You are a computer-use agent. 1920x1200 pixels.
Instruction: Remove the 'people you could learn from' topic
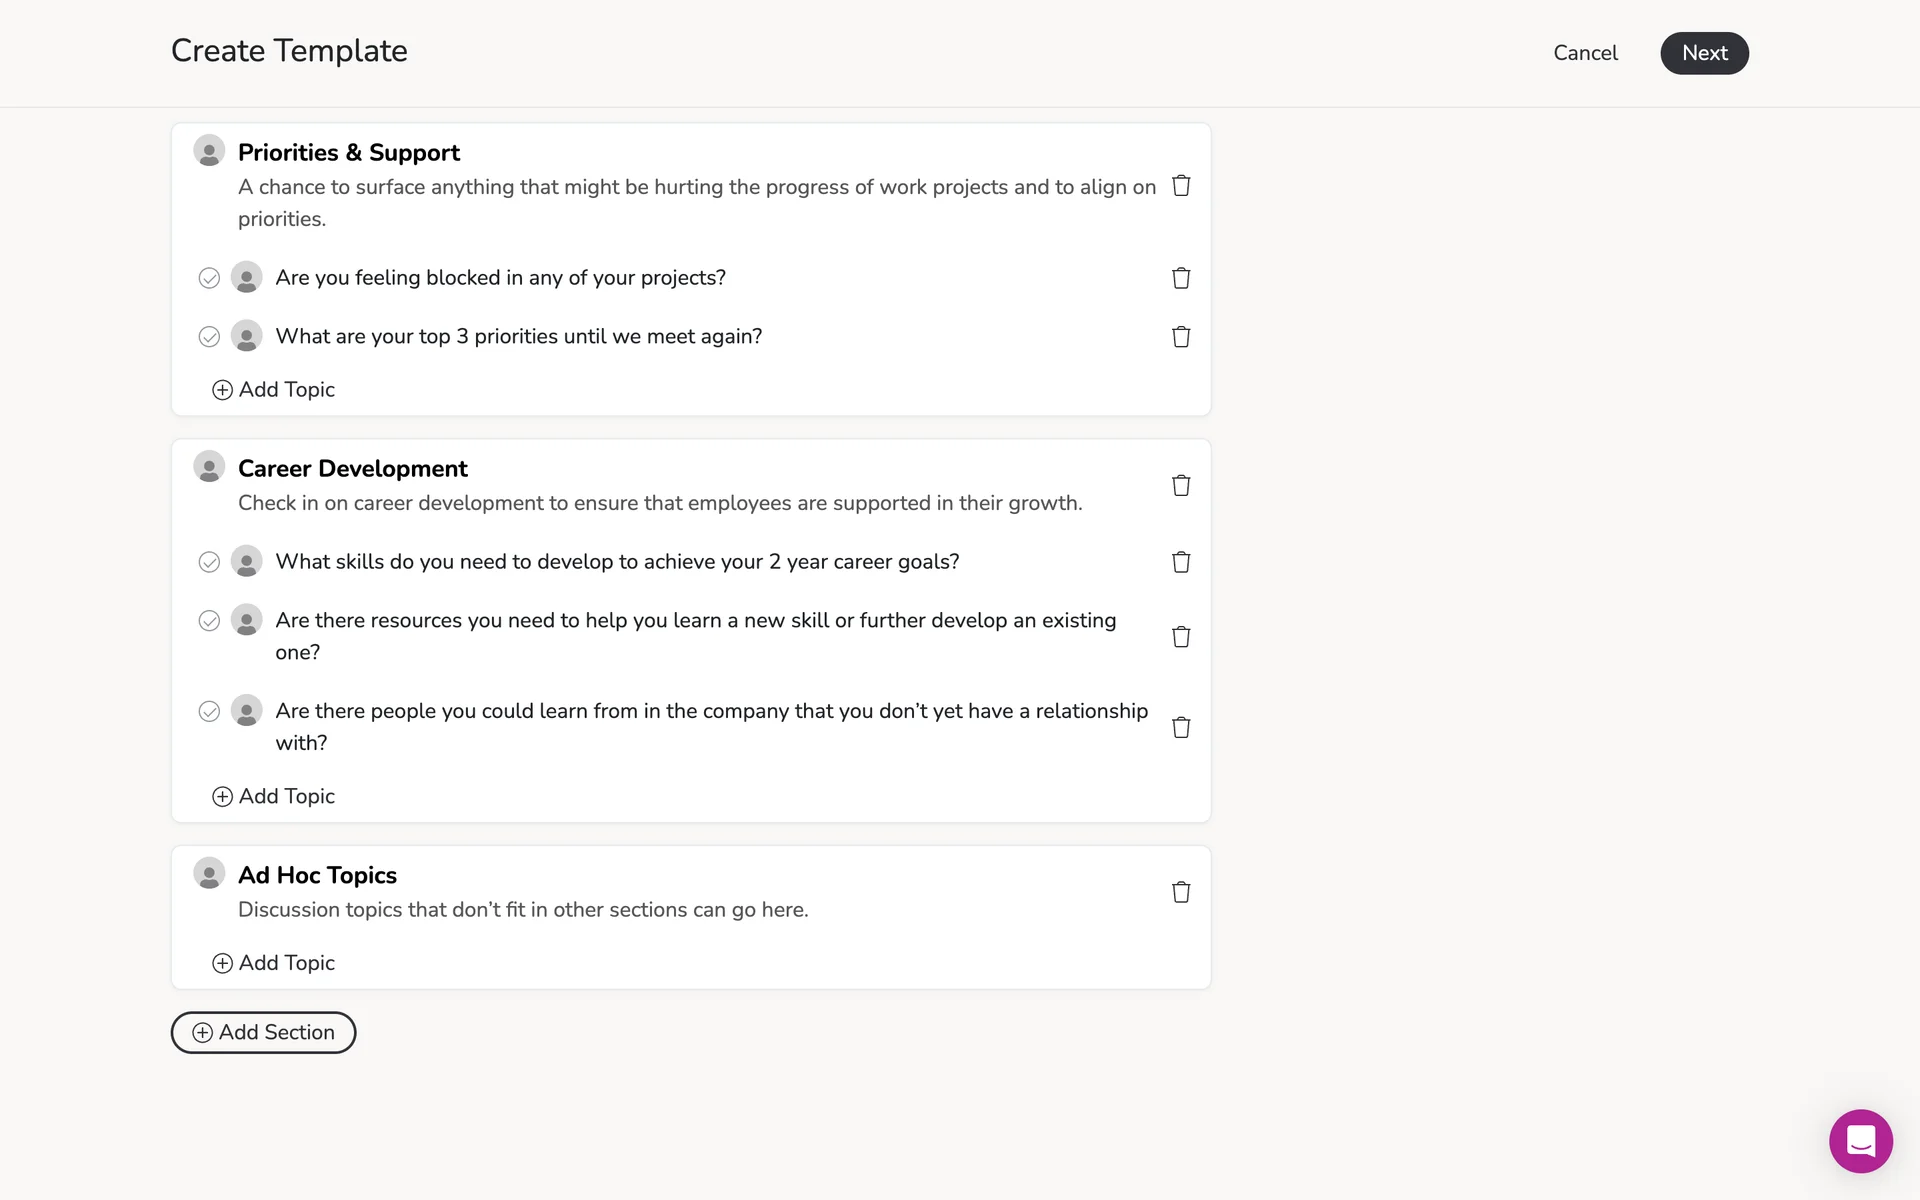pos(1181,727)
